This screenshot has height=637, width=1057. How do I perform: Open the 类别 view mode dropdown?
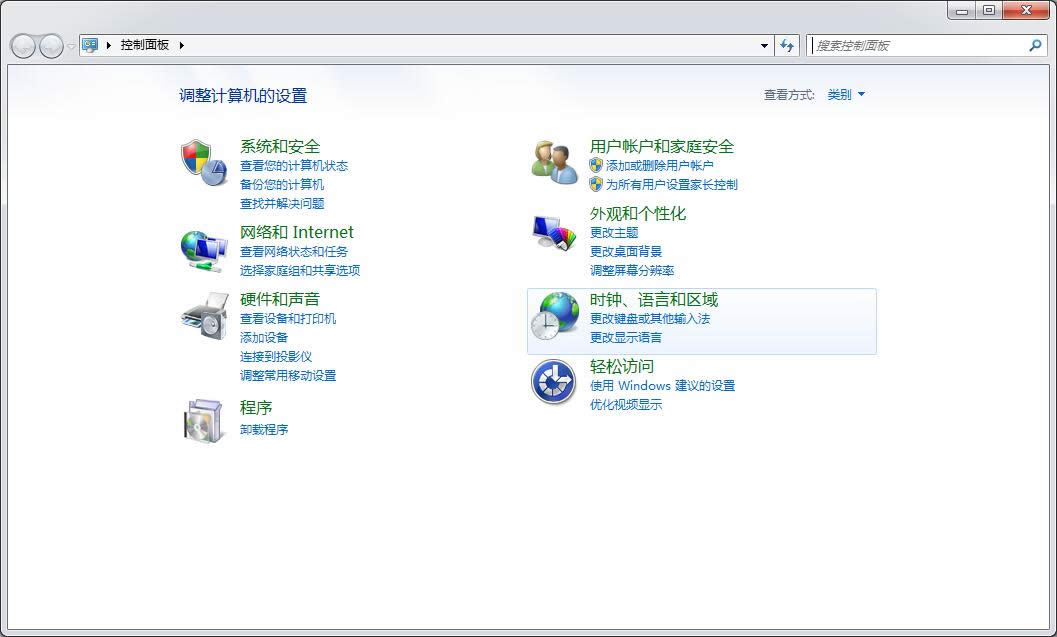845,93
